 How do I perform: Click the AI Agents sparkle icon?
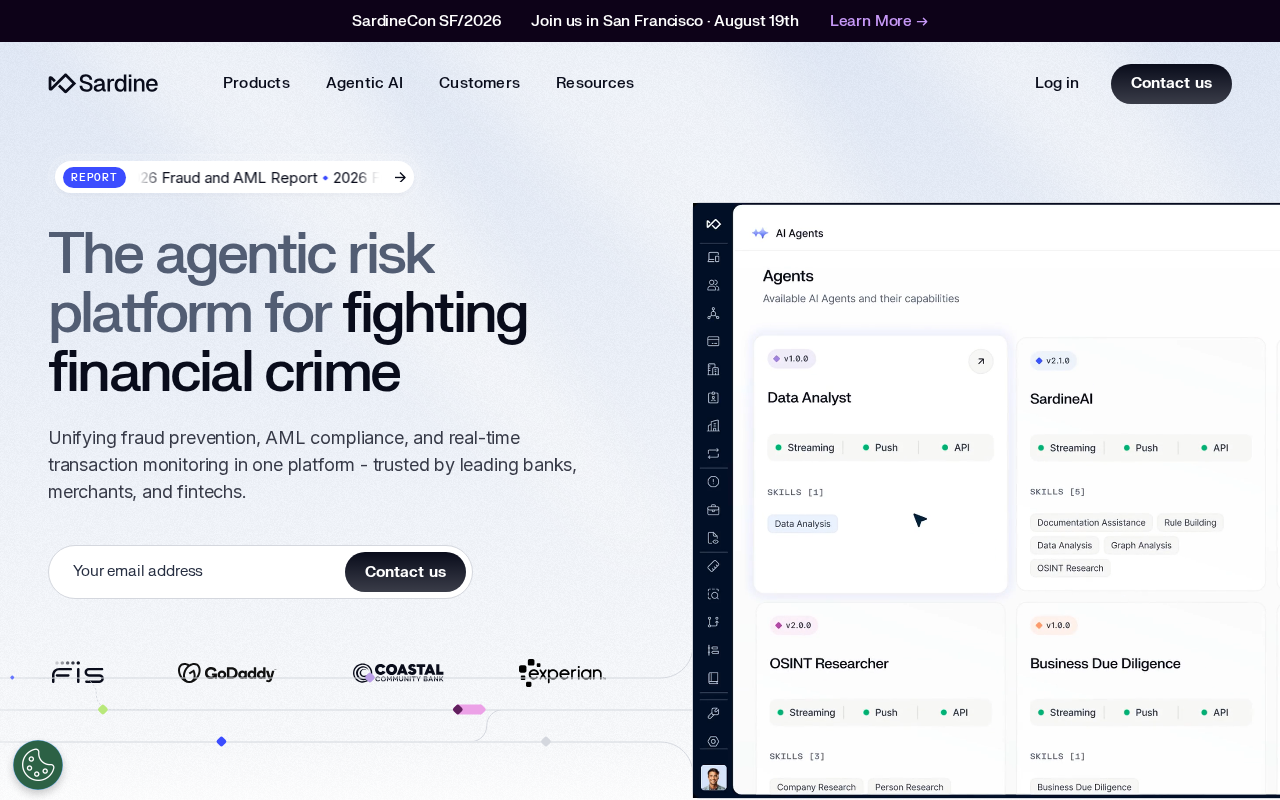pos(760,233)
